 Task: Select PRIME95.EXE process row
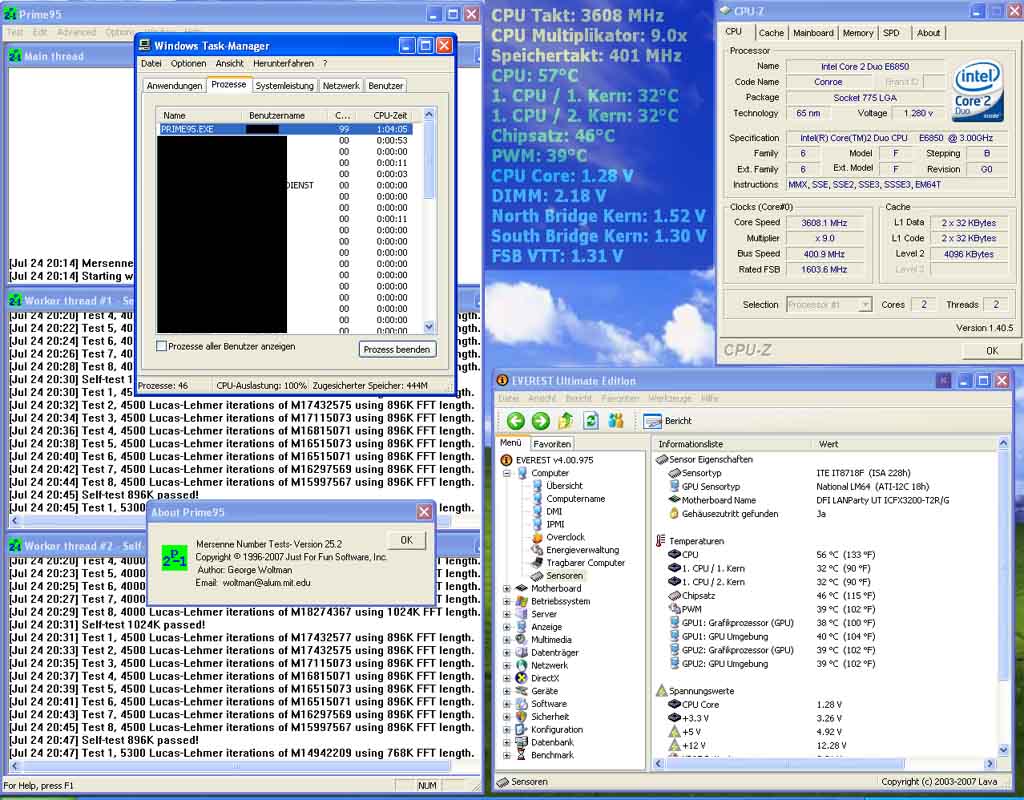point(285,129)
